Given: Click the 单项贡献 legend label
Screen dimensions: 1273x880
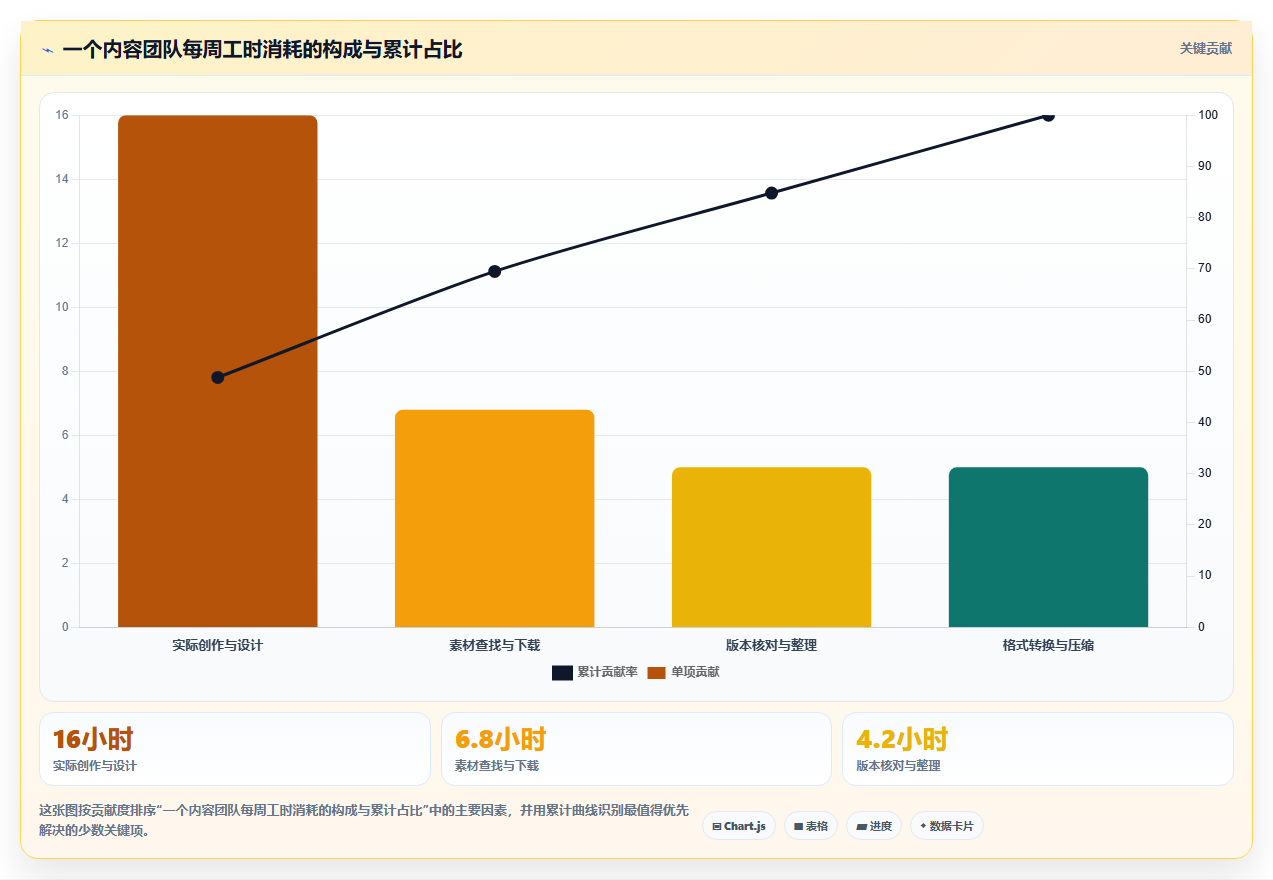Looking at the screenshot, I should click(695, 672).
